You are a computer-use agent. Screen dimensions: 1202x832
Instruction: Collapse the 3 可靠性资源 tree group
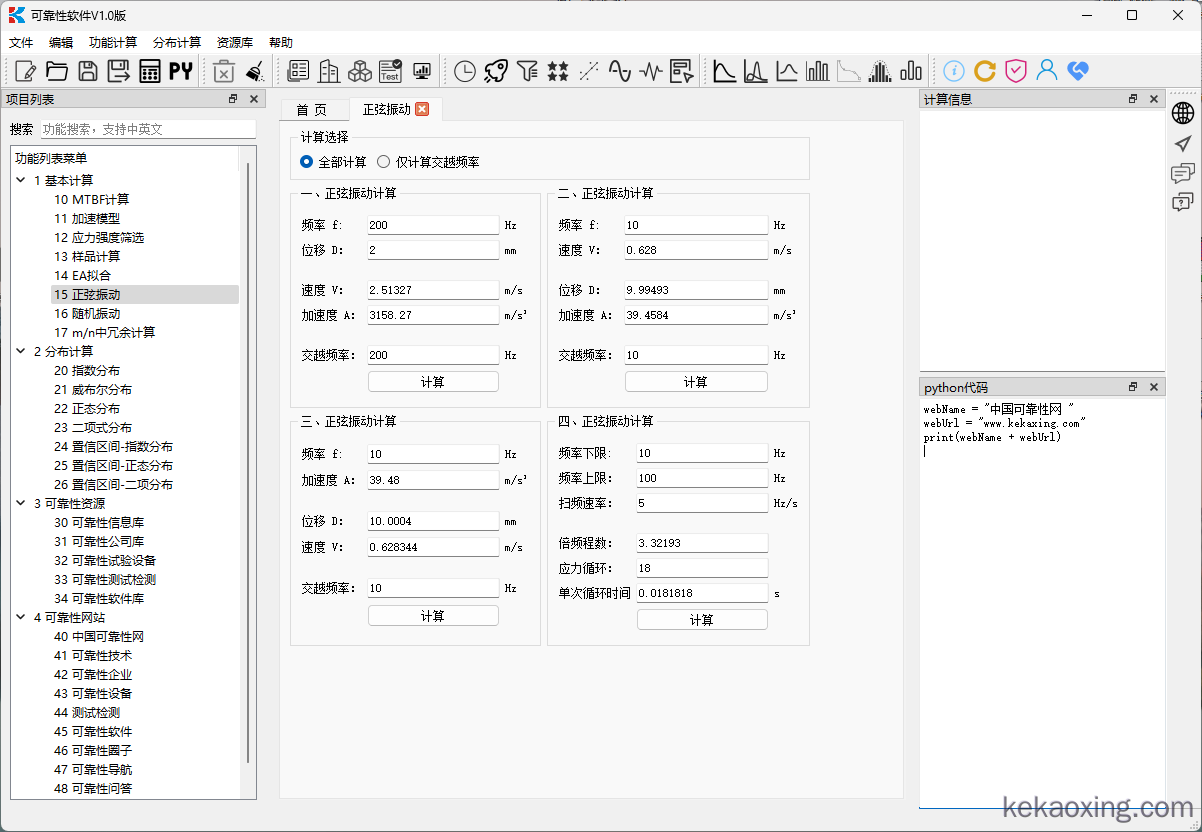point(22,504)
